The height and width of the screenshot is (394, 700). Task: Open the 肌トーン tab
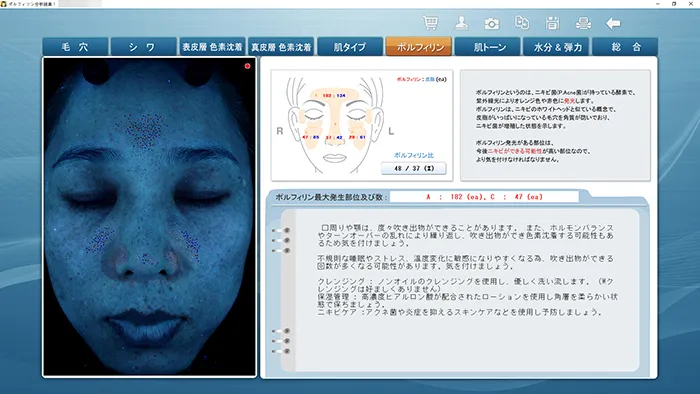(488, 47)
